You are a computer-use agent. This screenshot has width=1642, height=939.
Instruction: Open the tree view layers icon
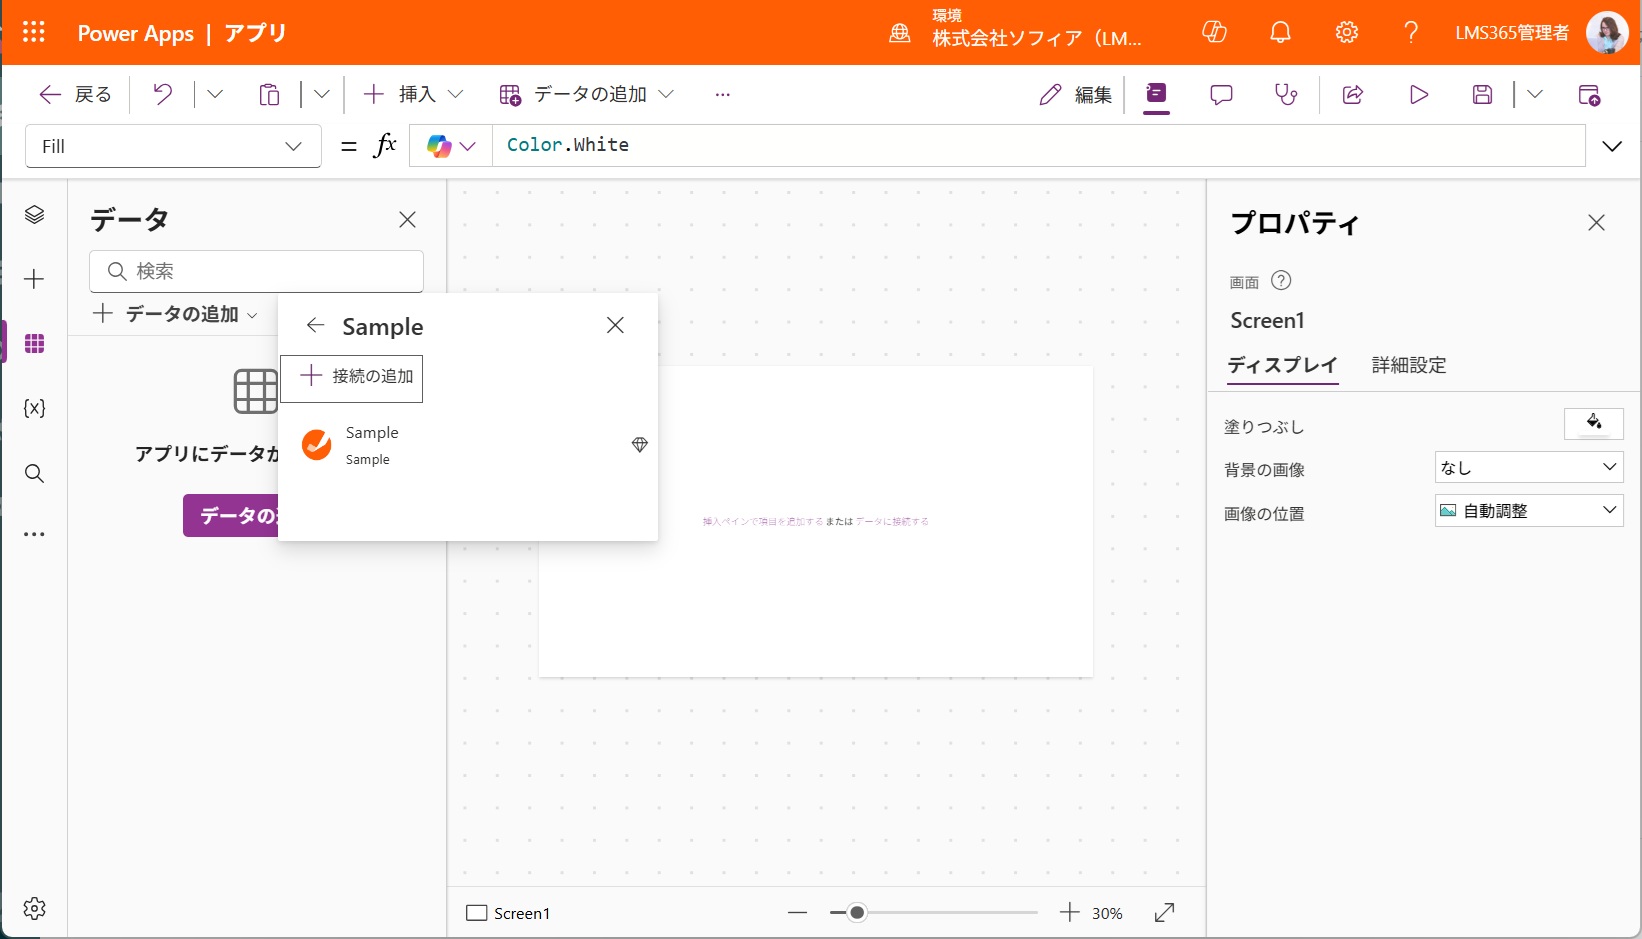pyautogui.click(x=34, y=214)
